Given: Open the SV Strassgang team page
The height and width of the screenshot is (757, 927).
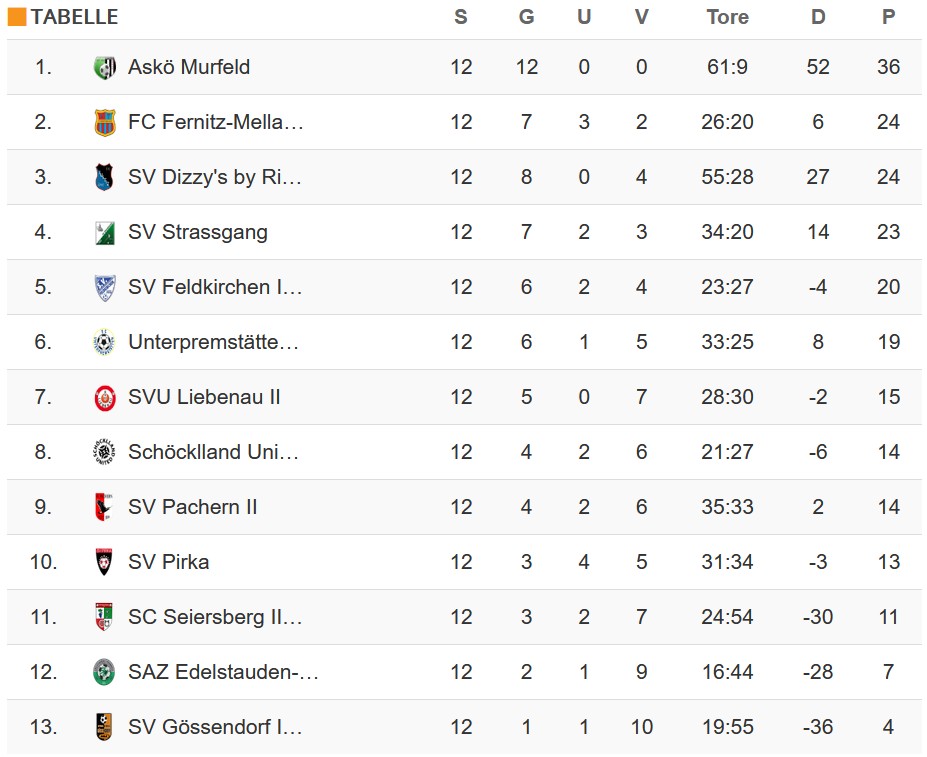Looking at the screenshot, I should (x=198, y=233).
